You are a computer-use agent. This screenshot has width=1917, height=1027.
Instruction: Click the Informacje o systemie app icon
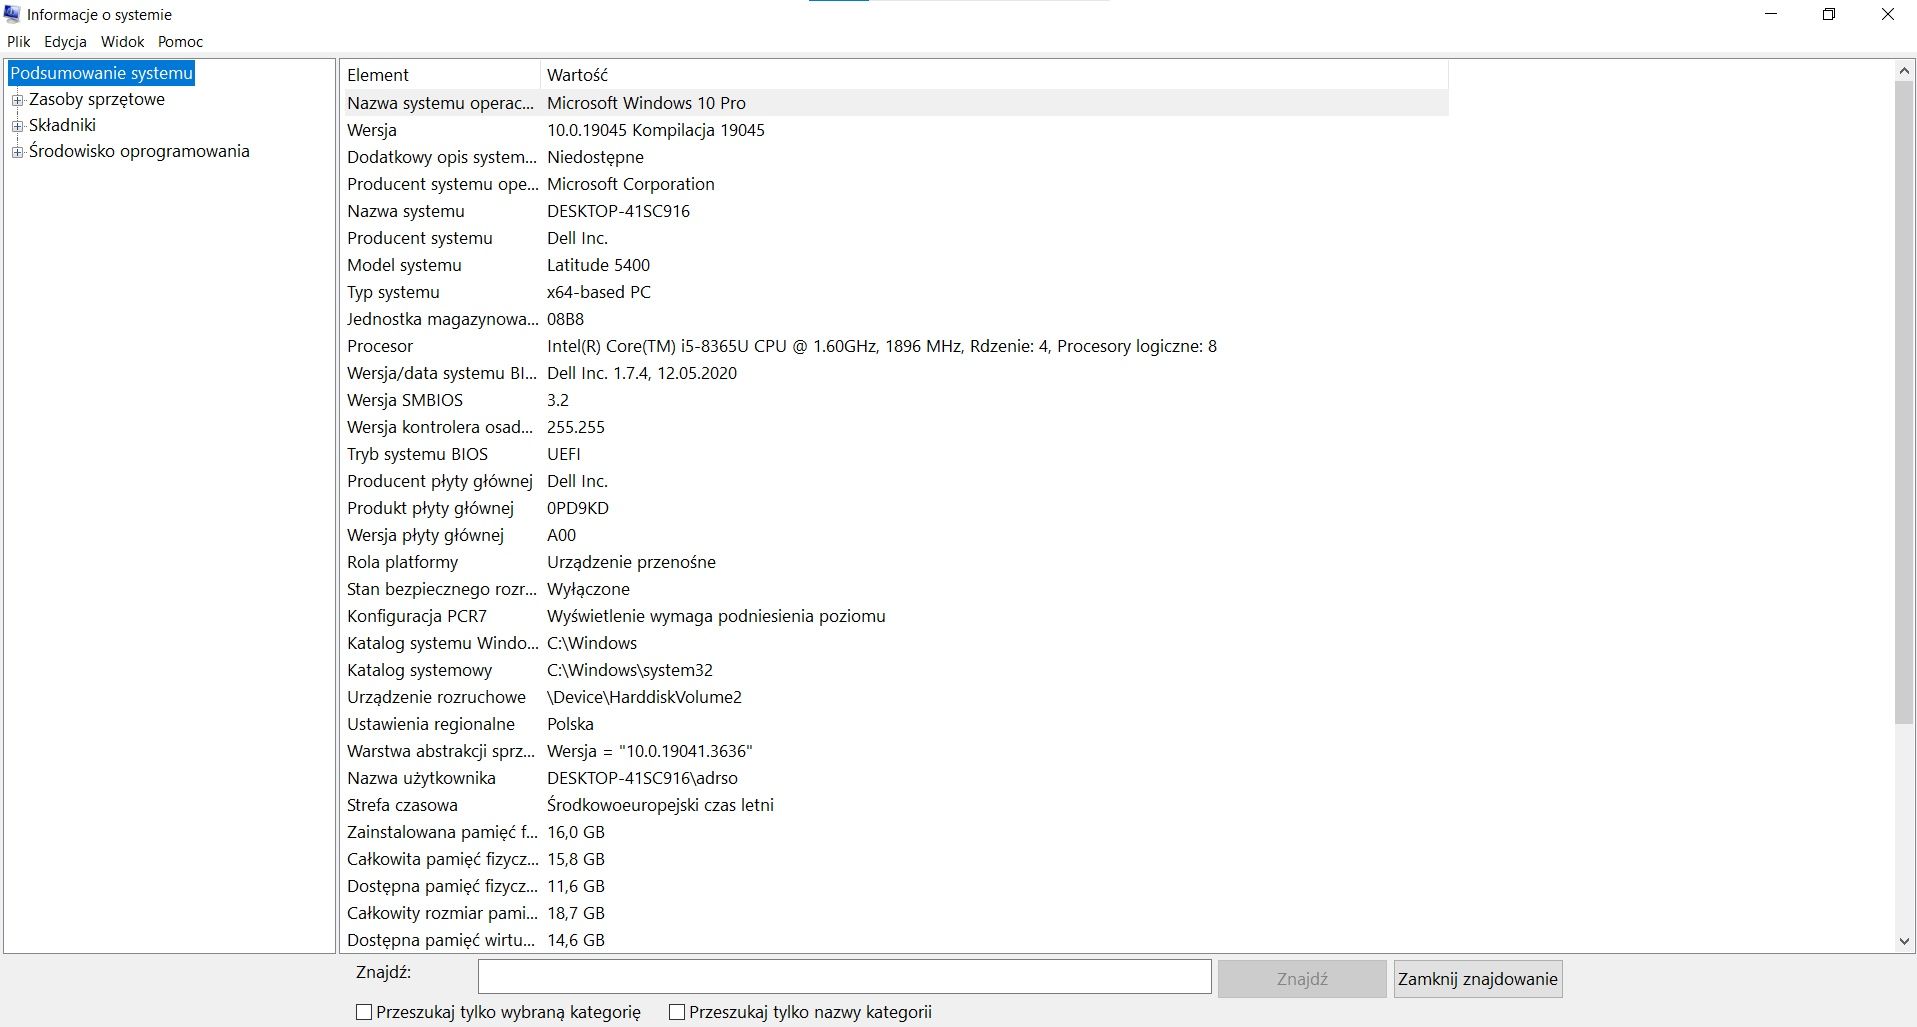[12, 14]
